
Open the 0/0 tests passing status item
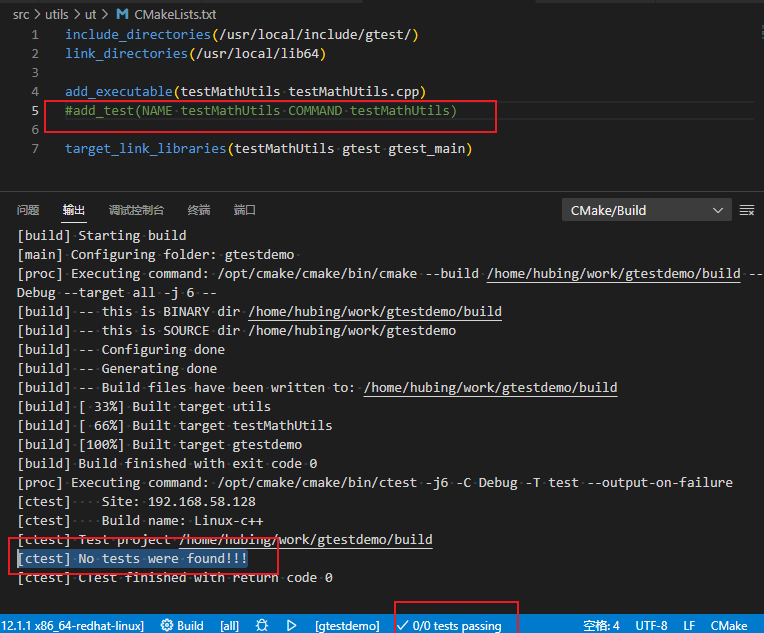(x=449, y=625)
